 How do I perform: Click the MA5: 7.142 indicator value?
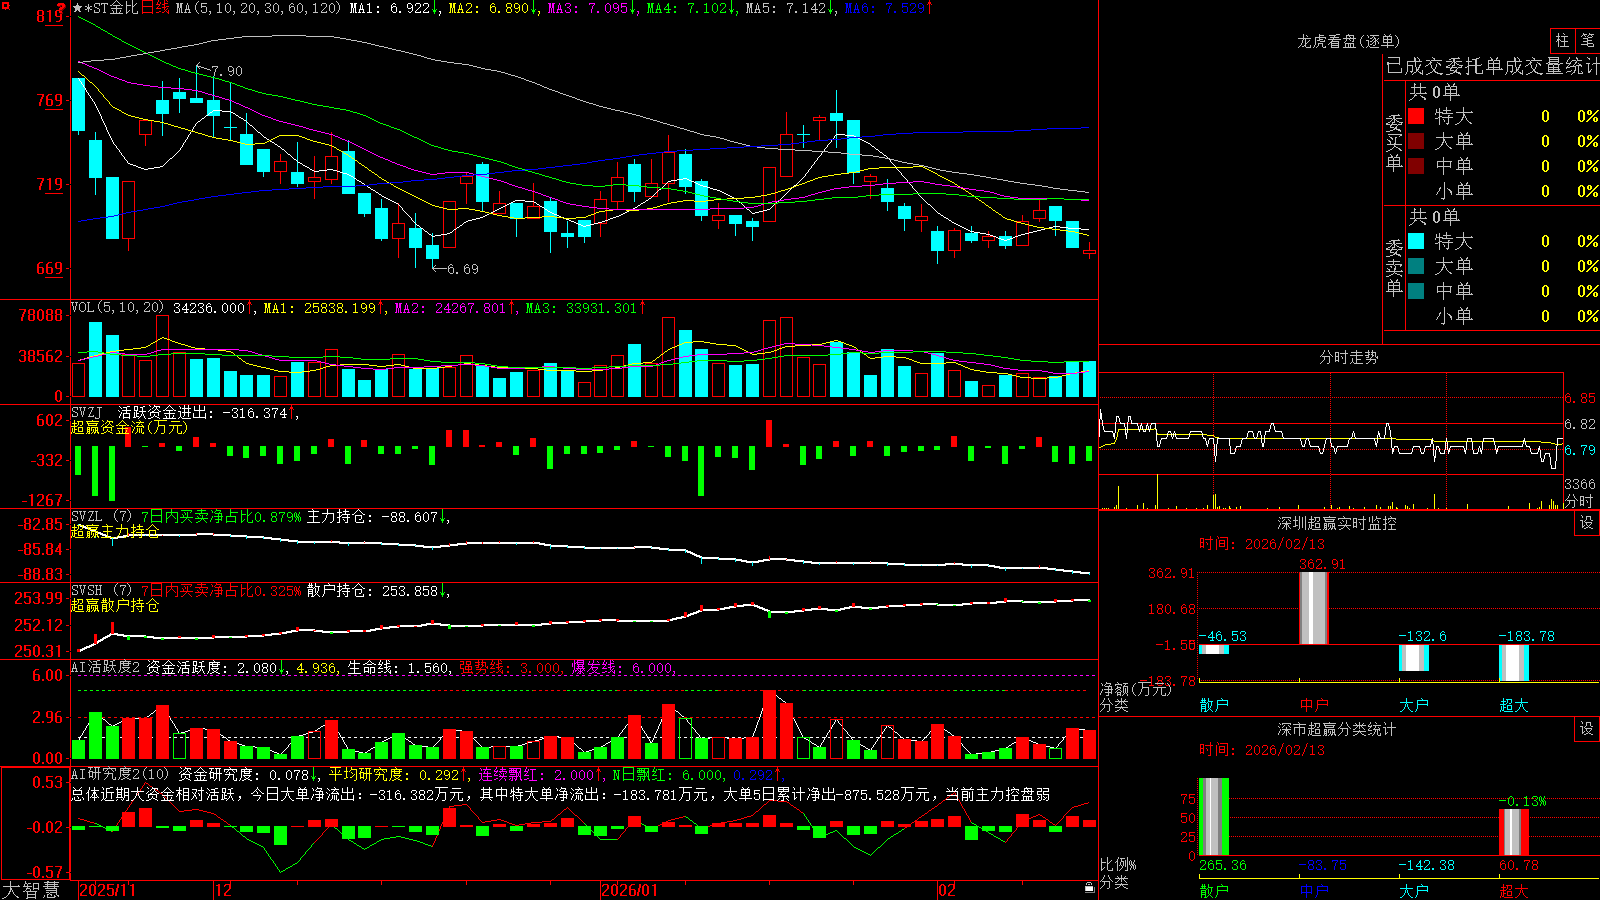coord(789,8)
